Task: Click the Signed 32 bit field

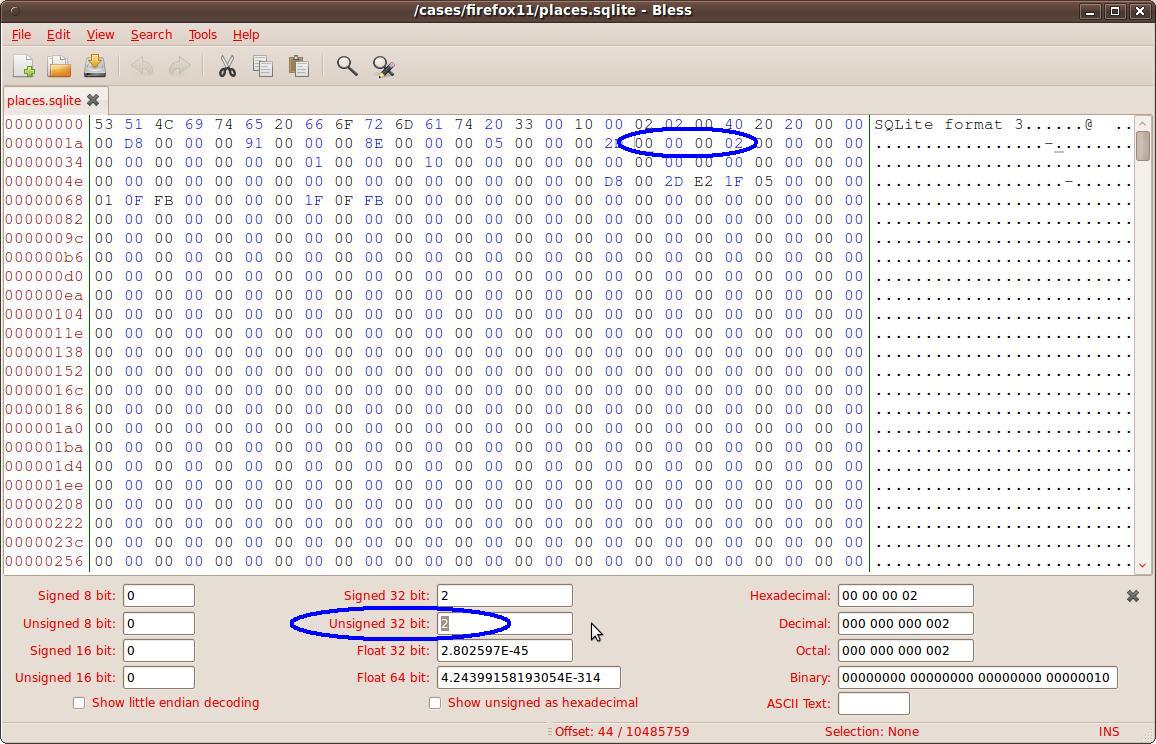Action: (504, 596)
